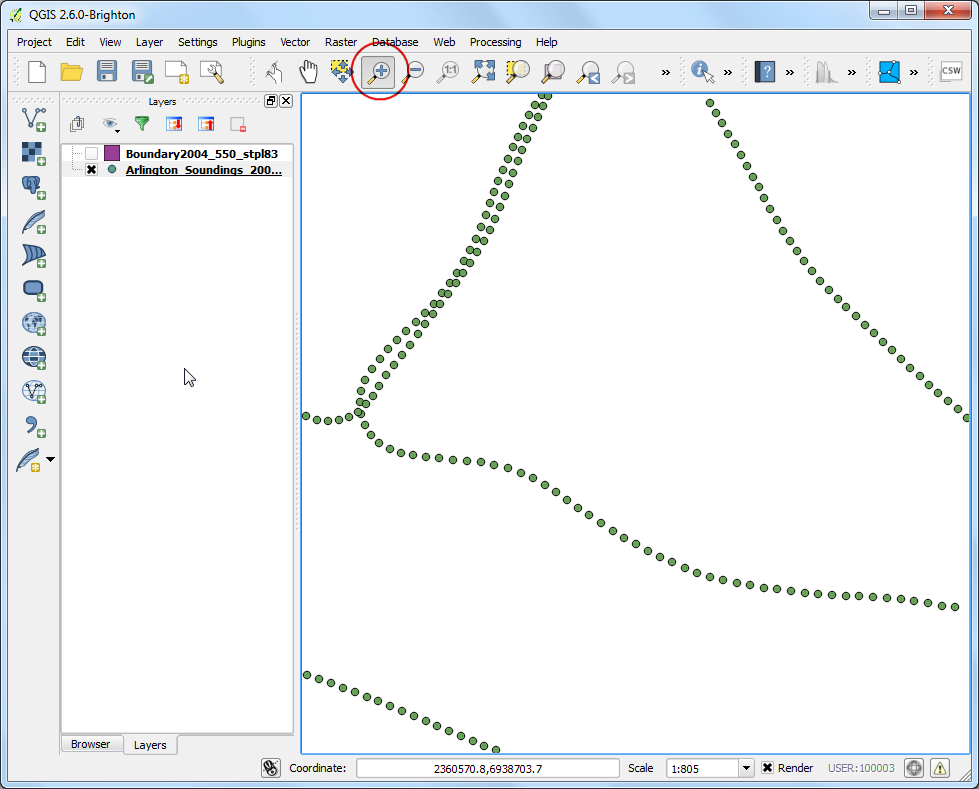Expand hidden items after Identify Features
Image resolution: width=979 pixels, height=789 pixels.
[x=727, y=72]
